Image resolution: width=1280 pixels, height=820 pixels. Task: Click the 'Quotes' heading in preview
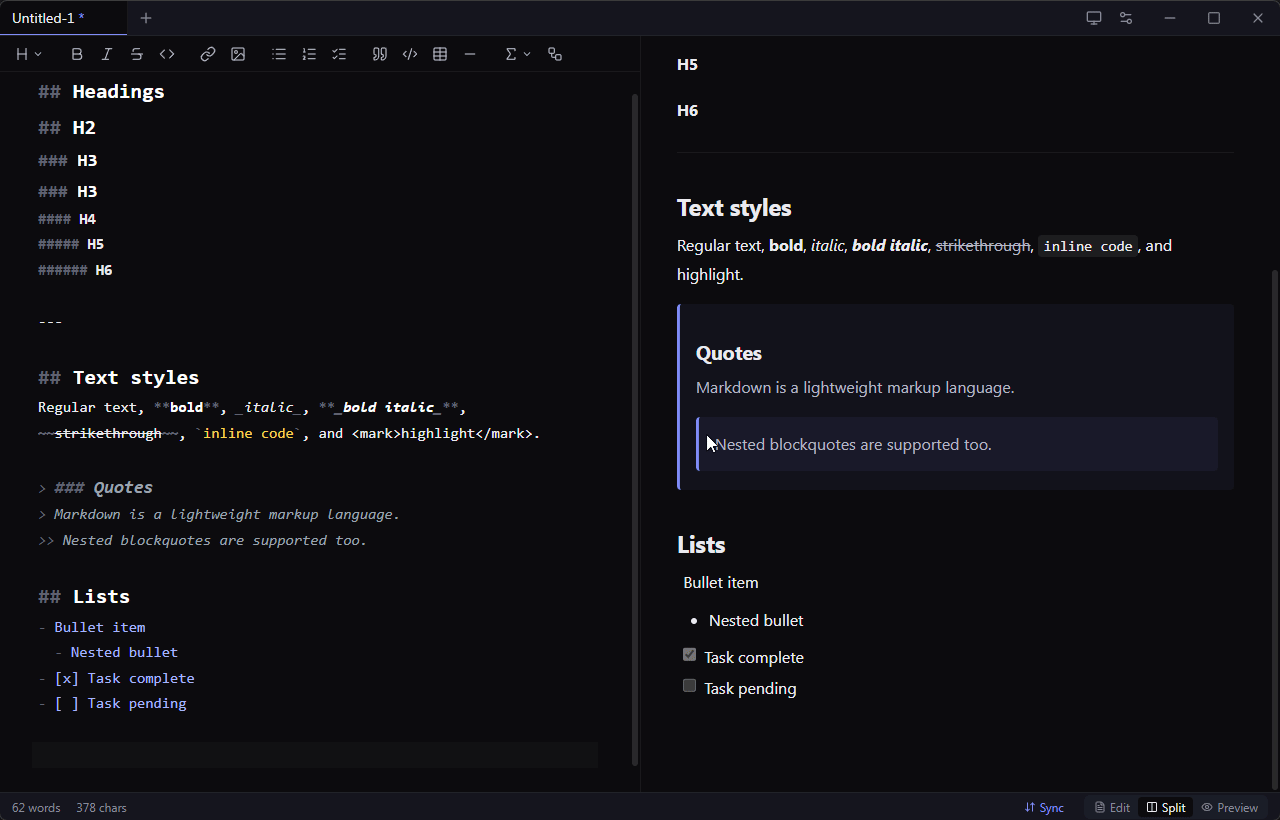pyautogui.click(x=729, y=354)
